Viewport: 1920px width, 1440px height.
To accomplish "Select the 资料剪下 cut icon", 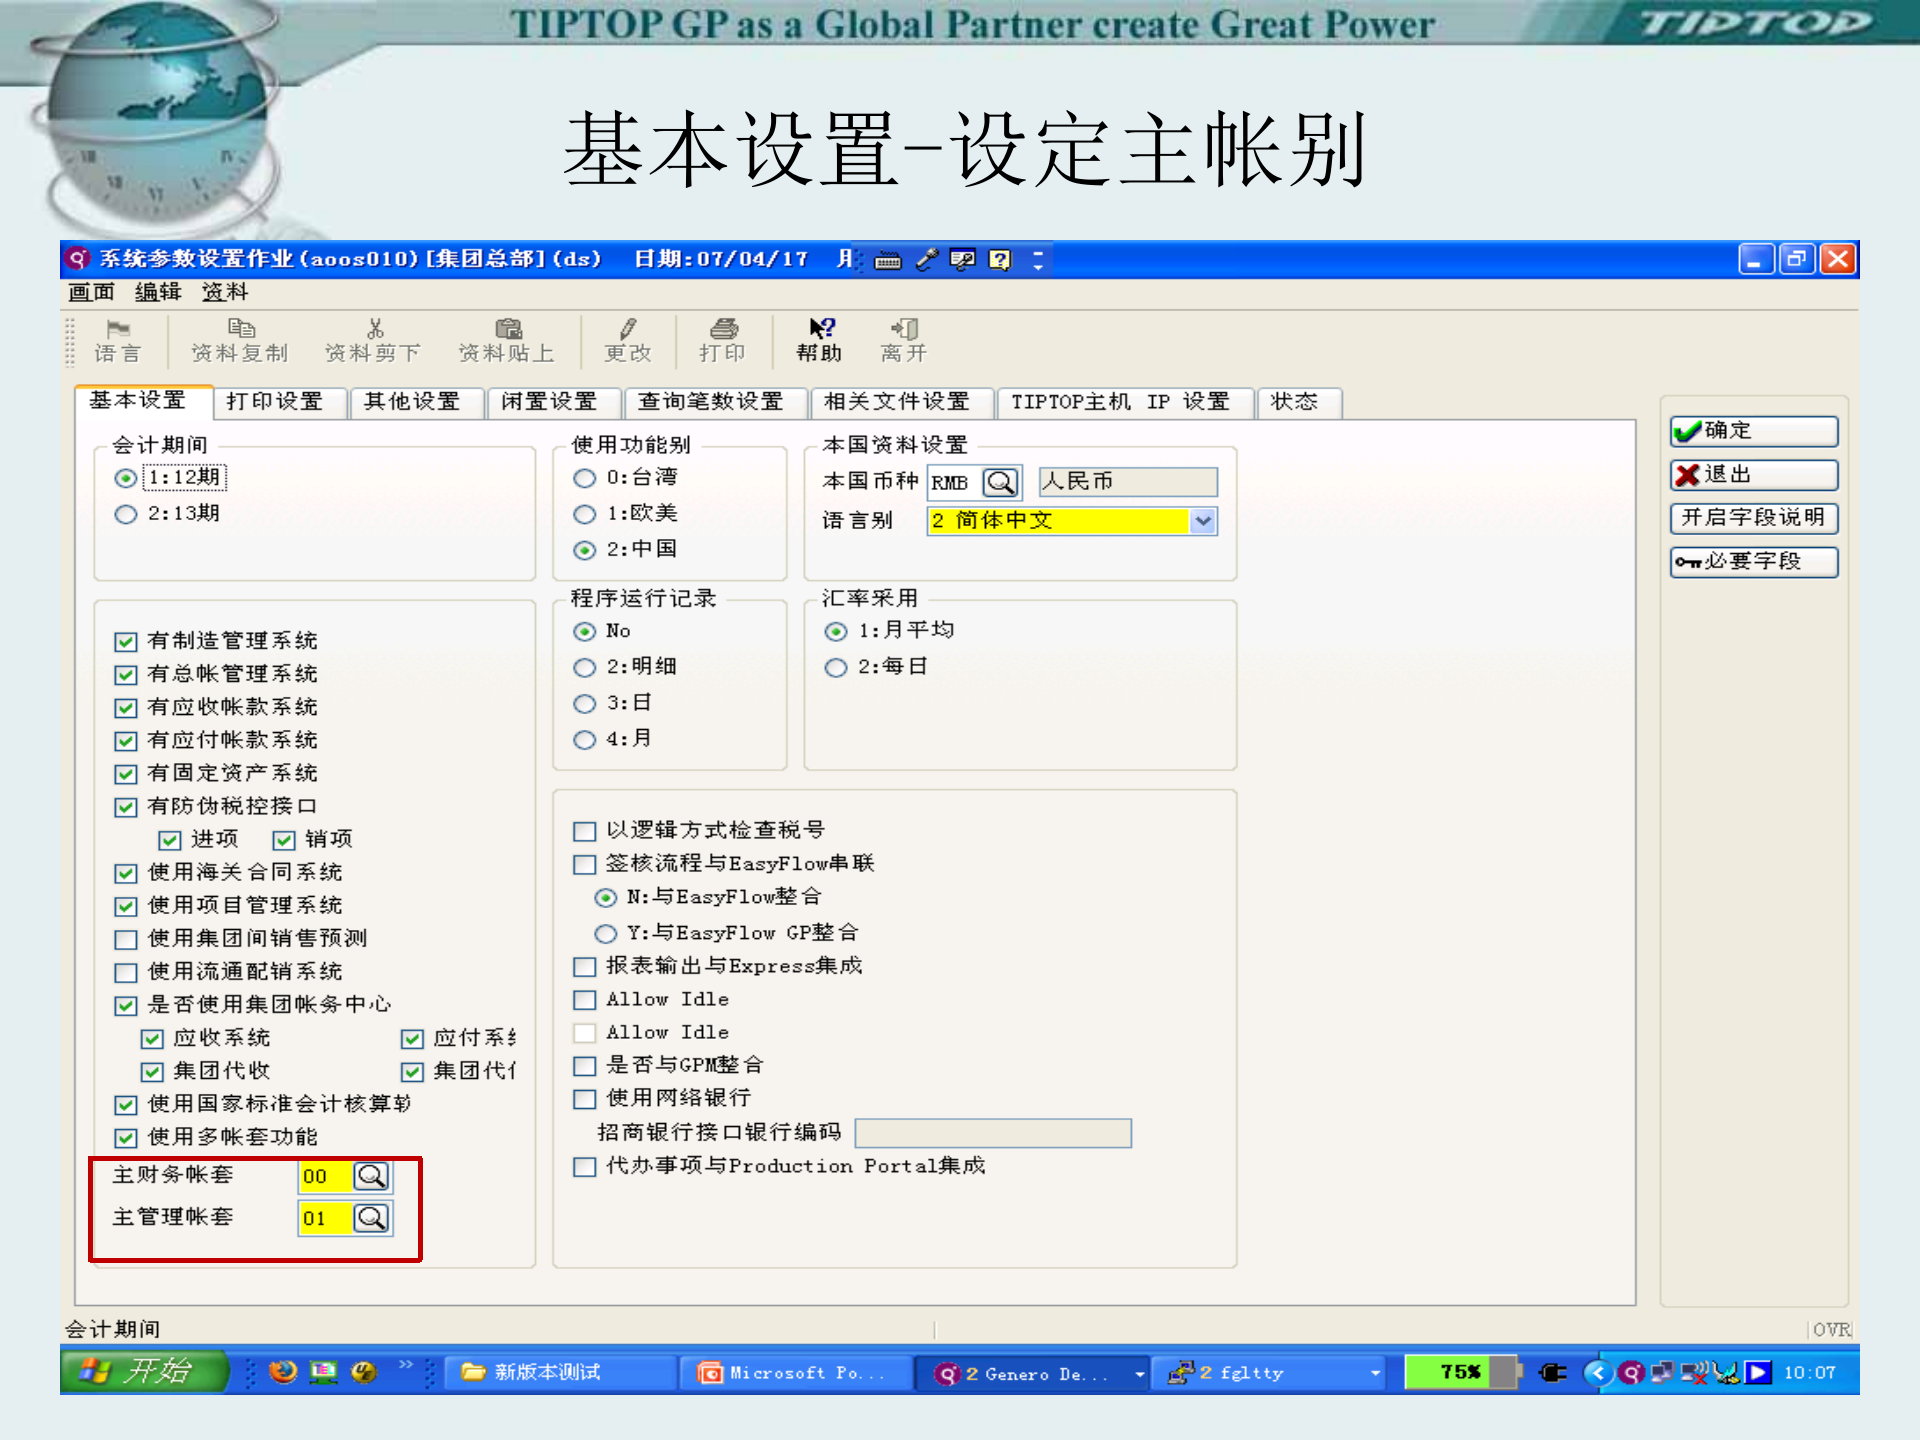I will click(374, 343).
